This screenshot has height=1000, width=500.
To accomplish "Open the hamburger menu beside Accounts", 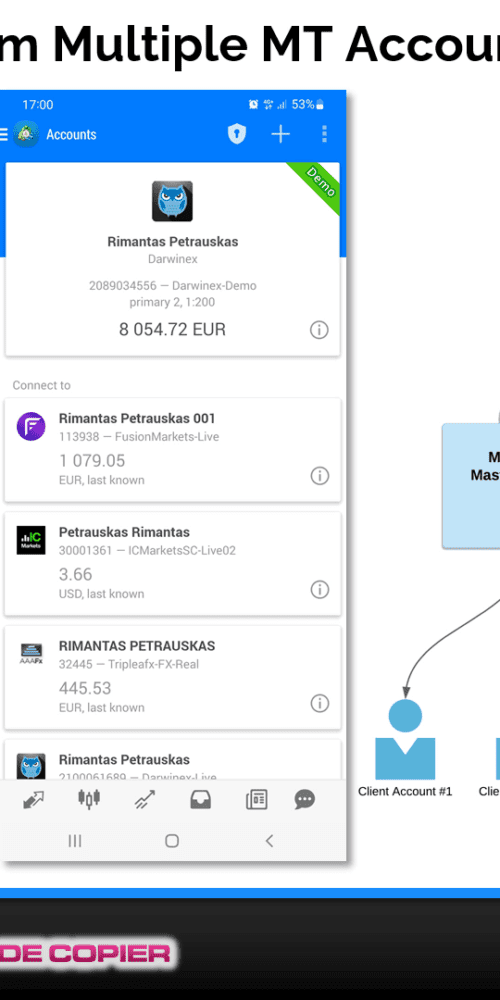I will (3, 134).
